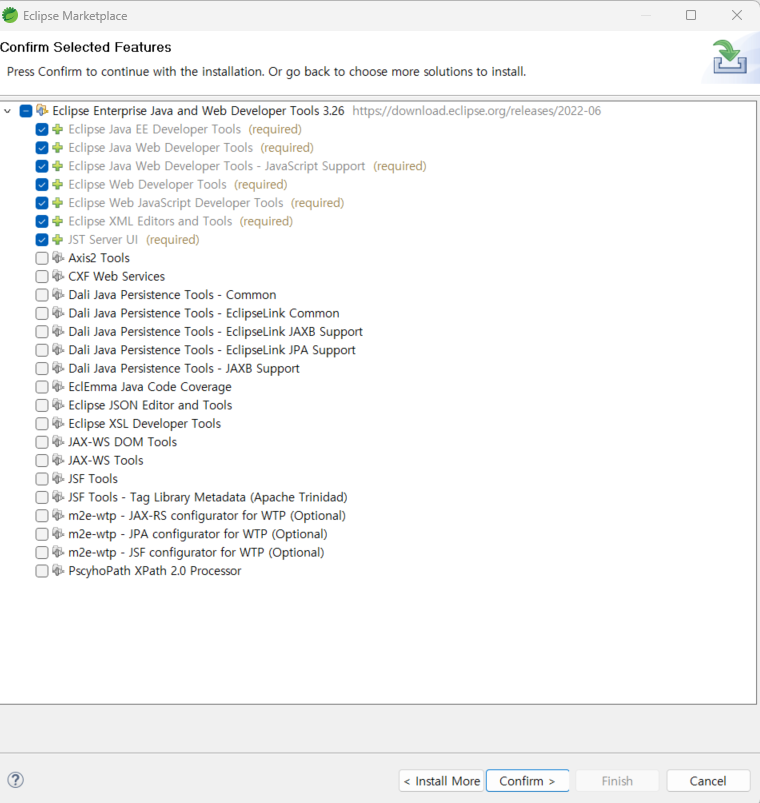
Task: Click the feature icon beside CXF Web Services
Action: [x=58, y=276]
